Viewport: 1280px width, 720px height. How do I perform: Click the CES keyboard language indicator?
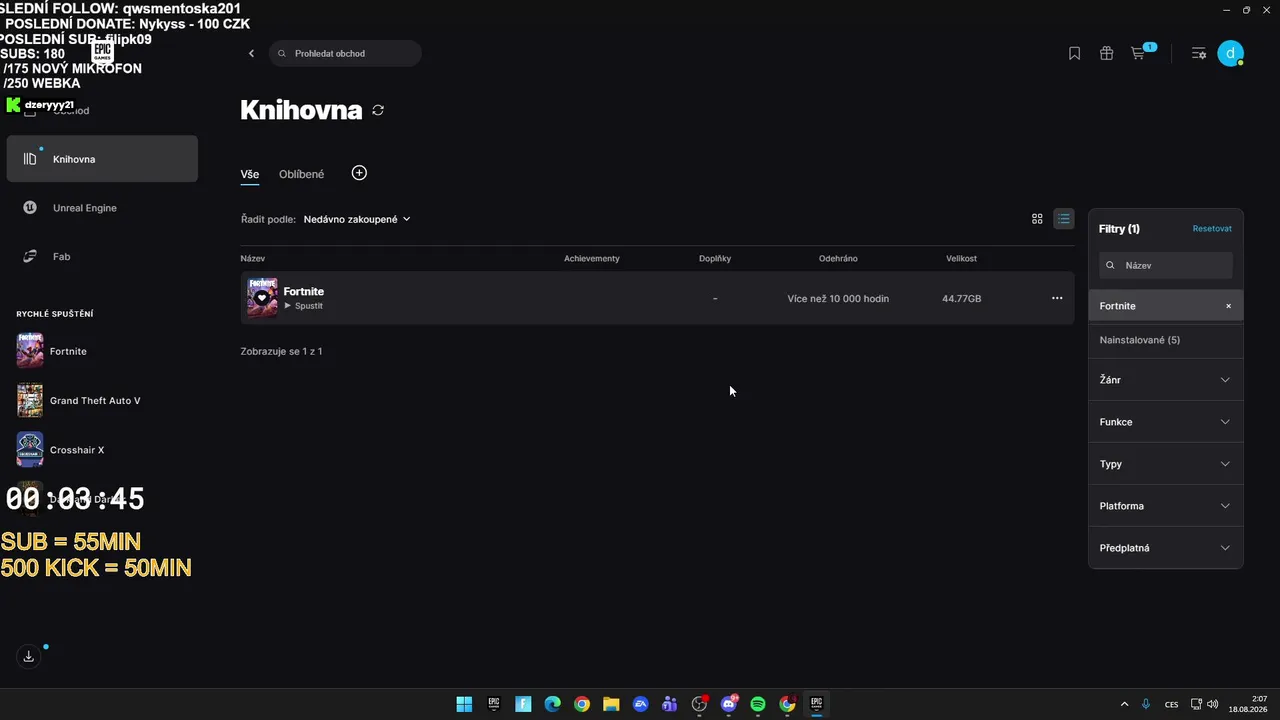click(1171, 704)
